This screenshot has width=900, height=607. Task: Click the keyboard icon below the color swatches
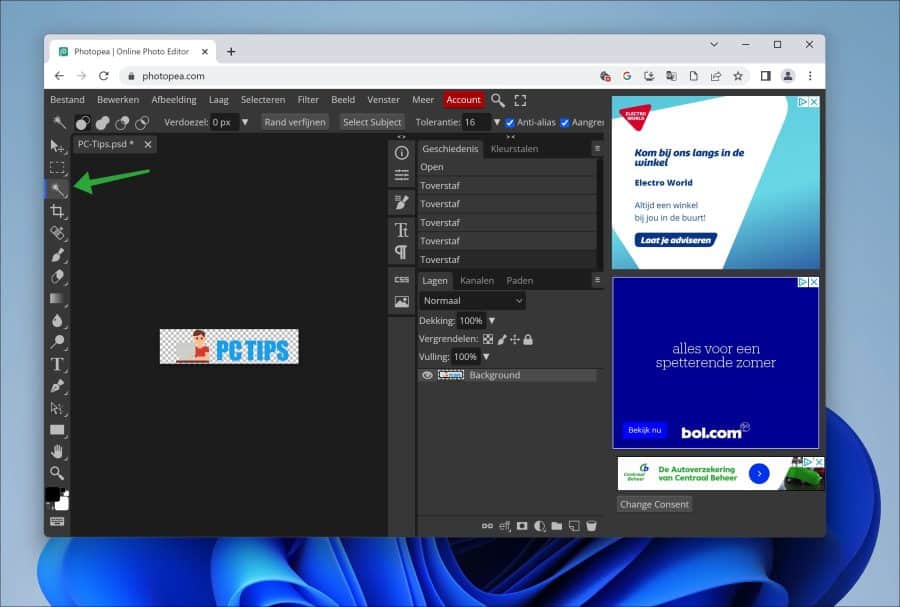pyautogui.click(x=57, y=521)
